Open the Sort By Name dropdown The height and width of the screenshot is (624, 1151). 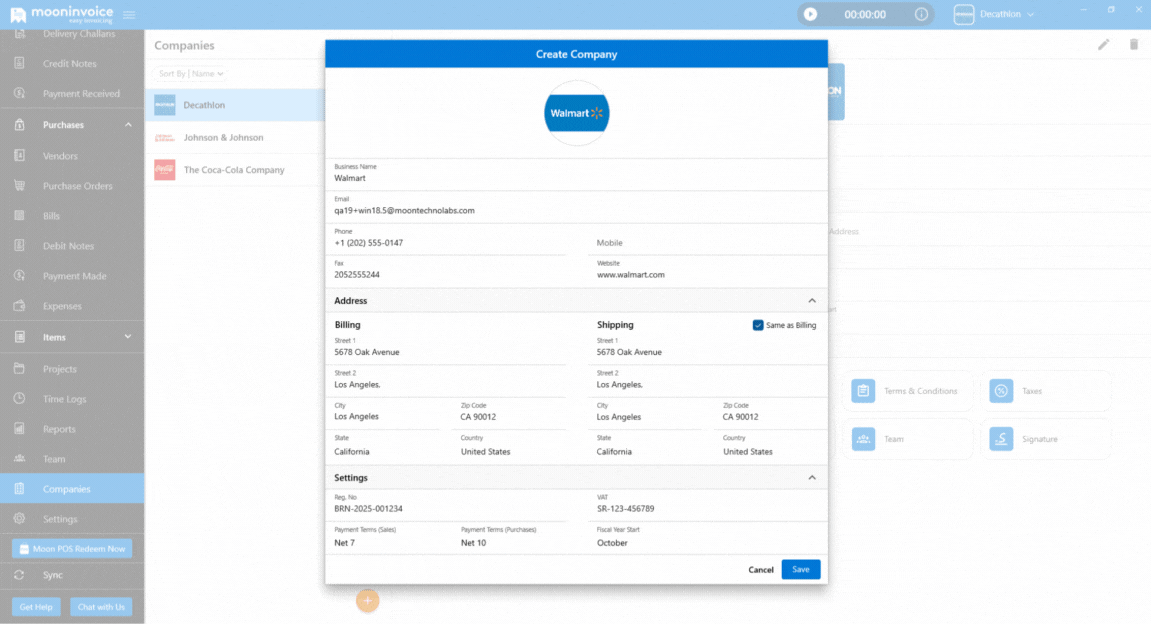coord(191,73)
